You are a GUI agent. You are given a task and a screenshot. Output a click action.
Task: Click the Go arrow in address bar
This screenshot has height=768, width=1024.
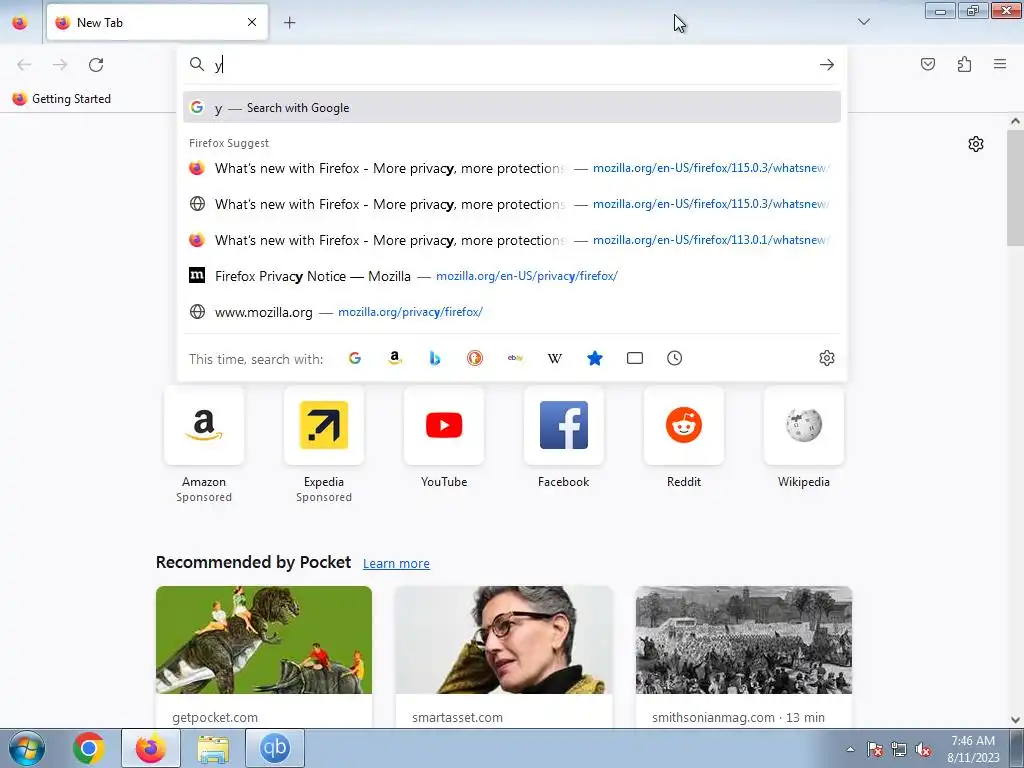click(827, 65)
